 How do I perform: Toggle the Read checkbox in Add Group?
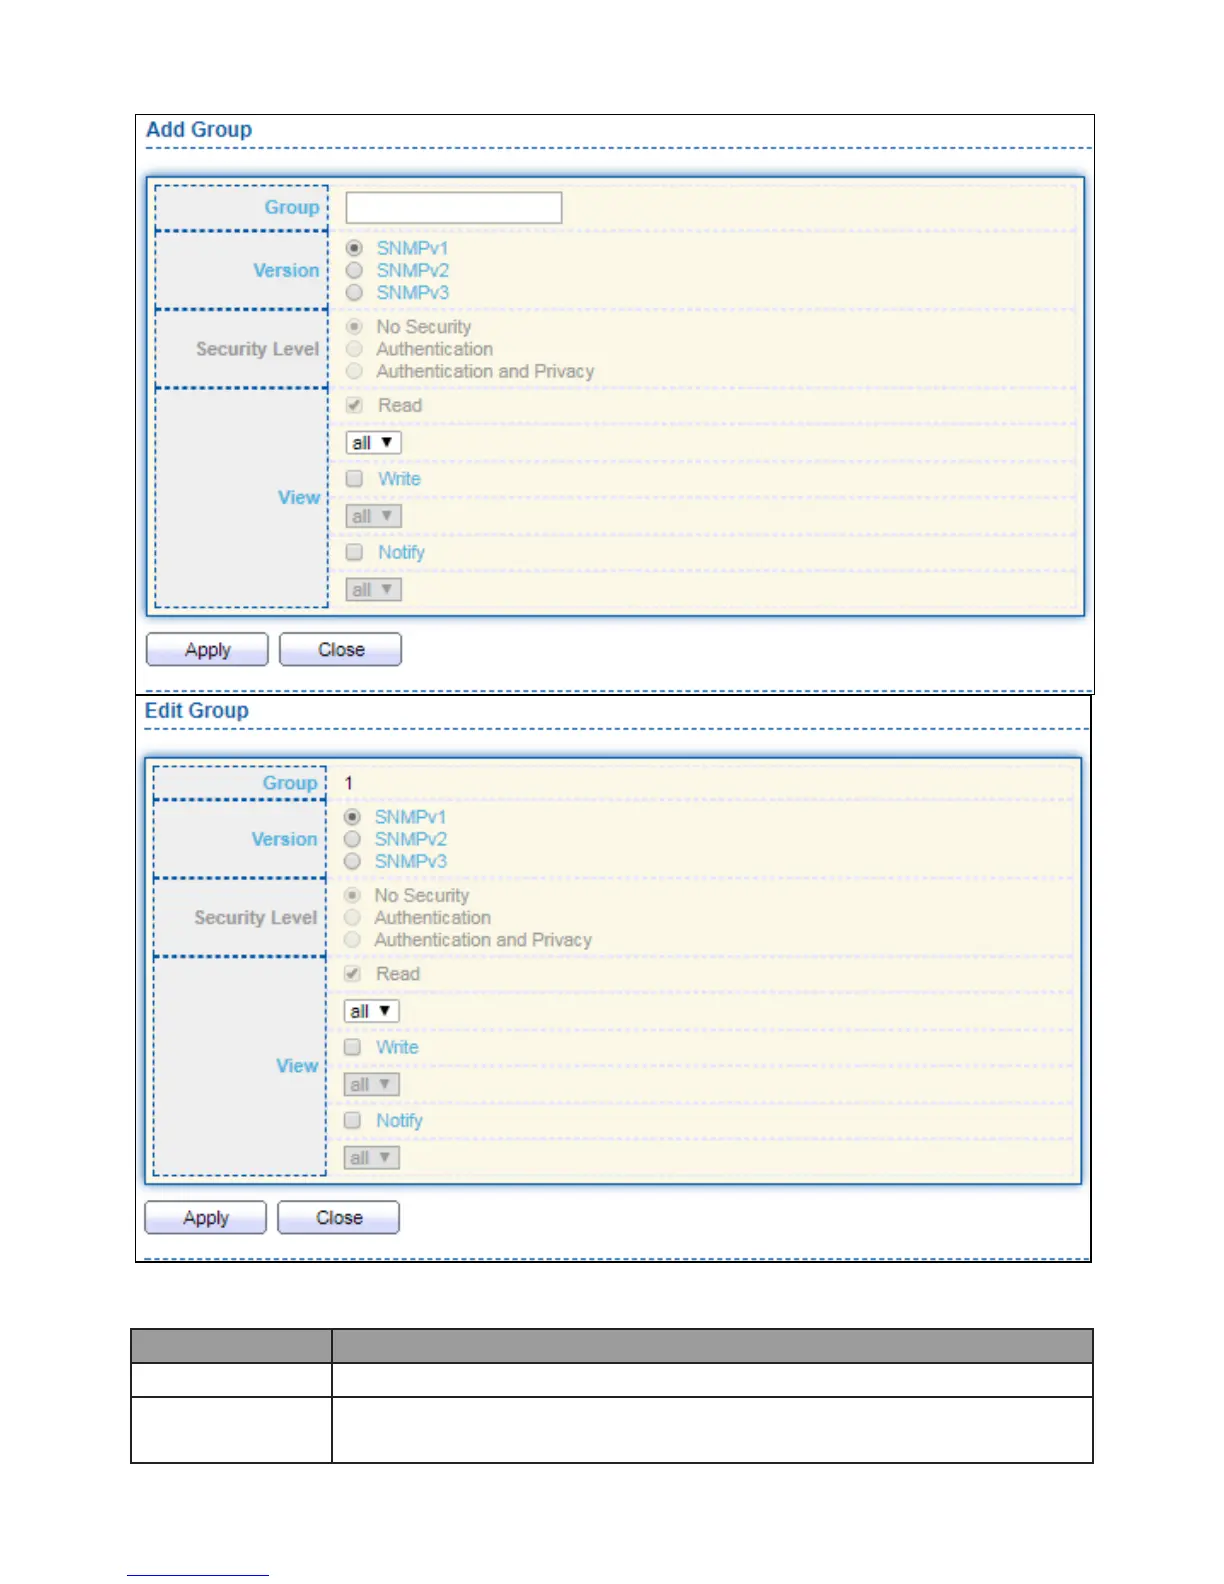(354, 405)
